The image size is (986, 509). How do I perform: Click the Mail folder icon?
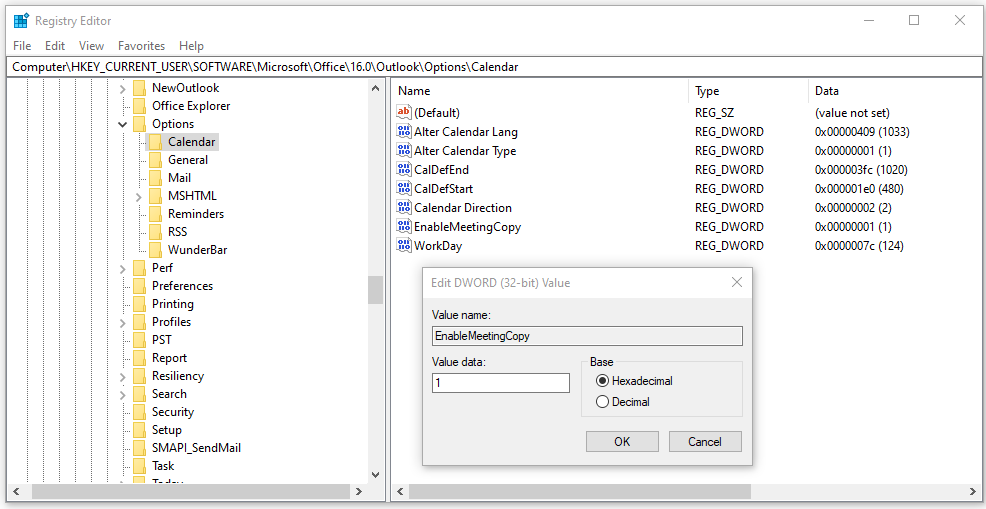point(155,178)
